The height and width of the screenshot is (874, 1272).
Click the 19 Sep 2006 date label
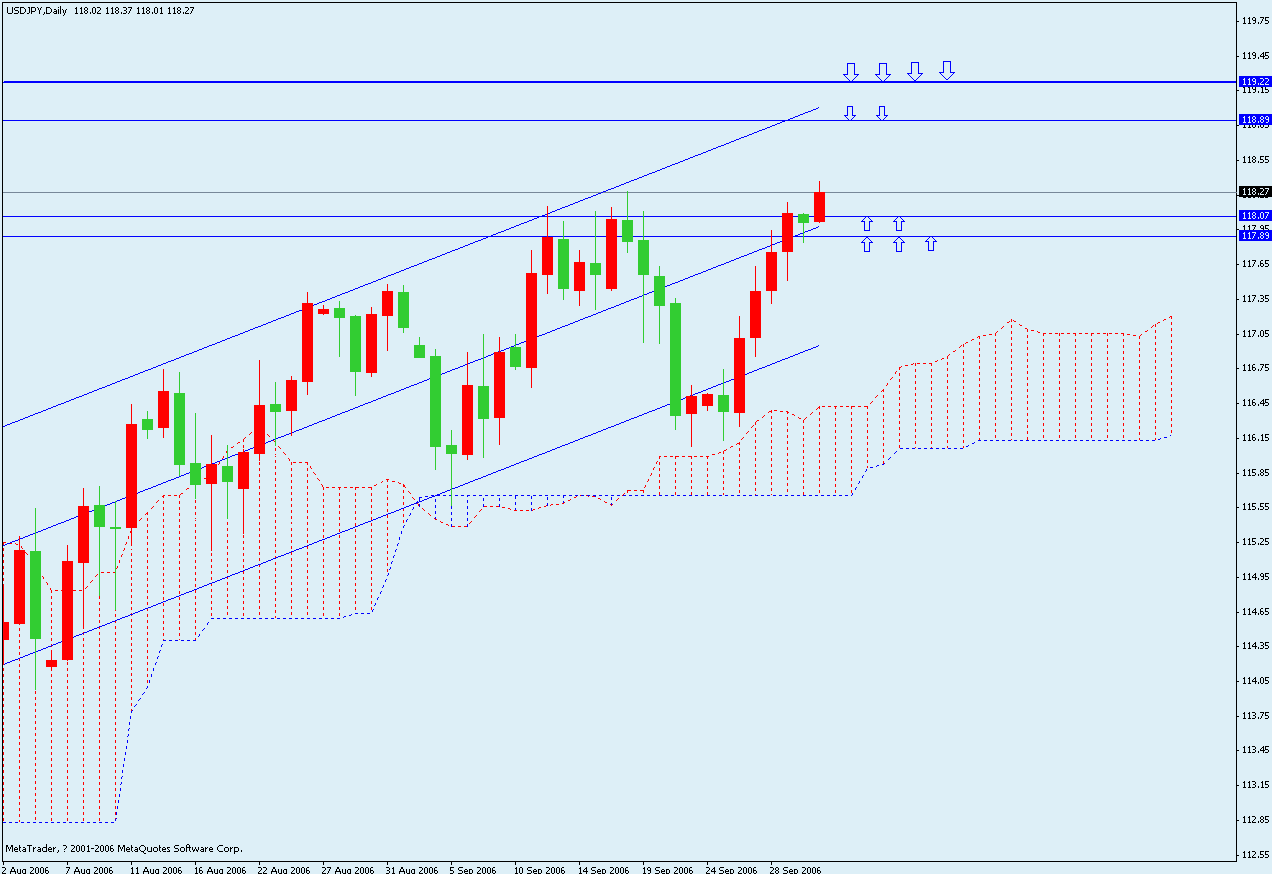point(667,870)
